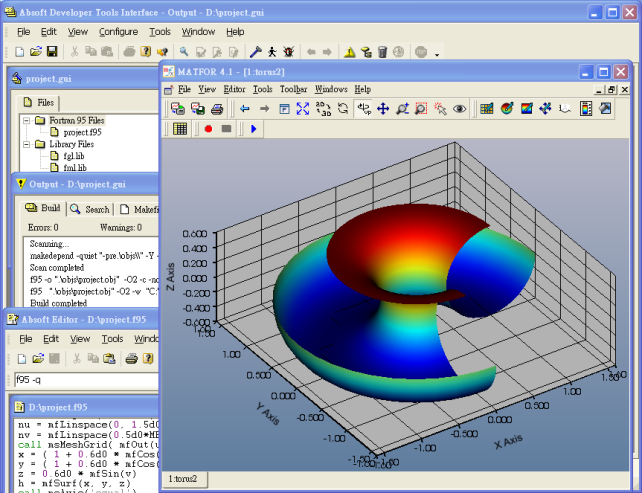Select project.f95 in the file tree
Image resolution: width=642 pixels, height=493 pixels.
82,132
